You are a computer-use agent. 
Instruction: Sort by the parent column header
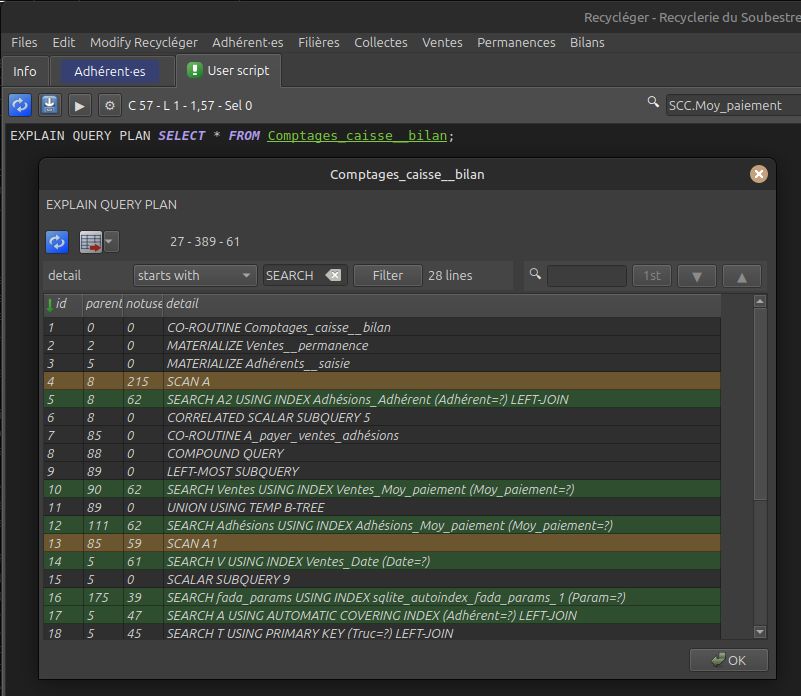click(103, 304)
